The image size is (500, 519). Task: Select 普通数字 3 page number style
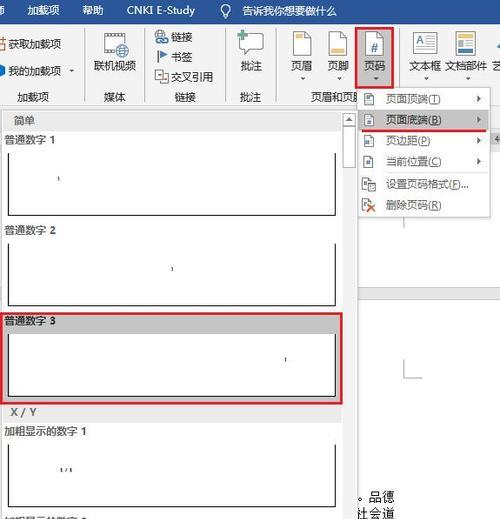172,358
